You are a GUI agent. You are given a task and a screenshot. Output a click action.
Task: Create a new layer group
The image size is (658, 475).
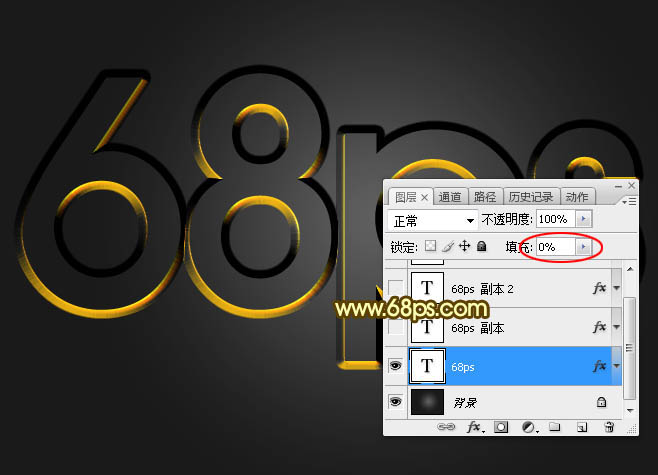point(555,427)
